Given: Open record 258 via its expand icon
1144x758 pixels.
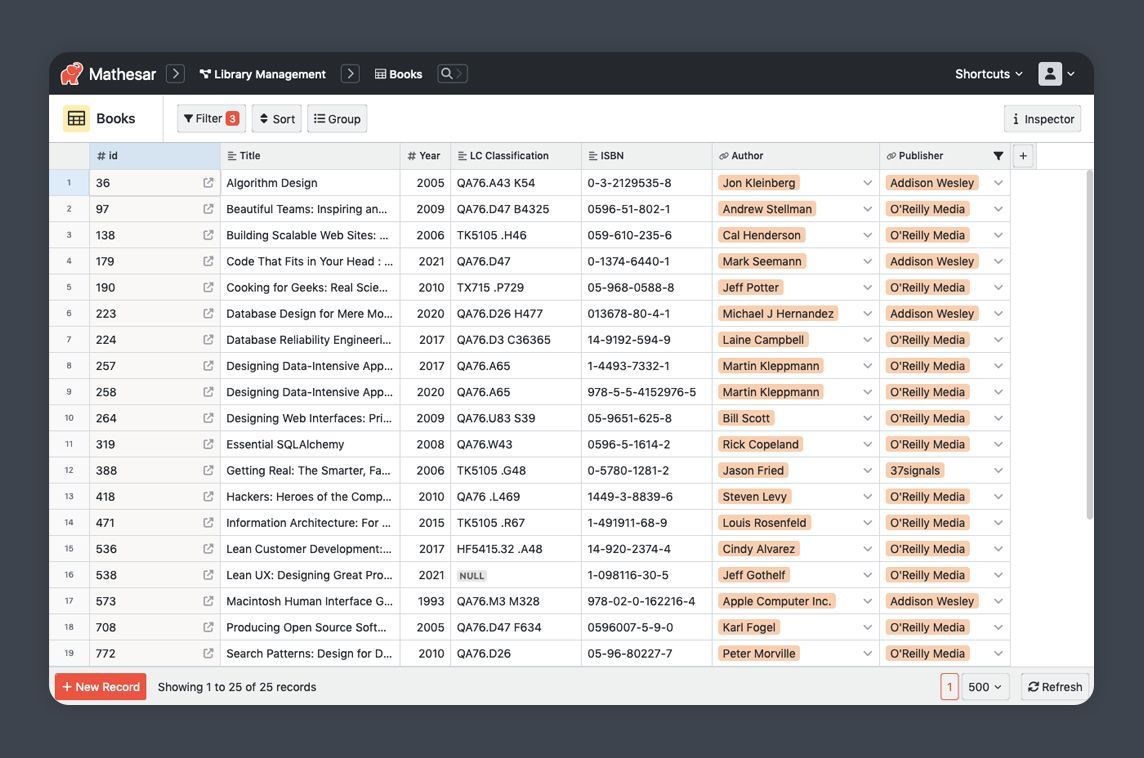Looking at the screenshot, I should click(209, 392).
